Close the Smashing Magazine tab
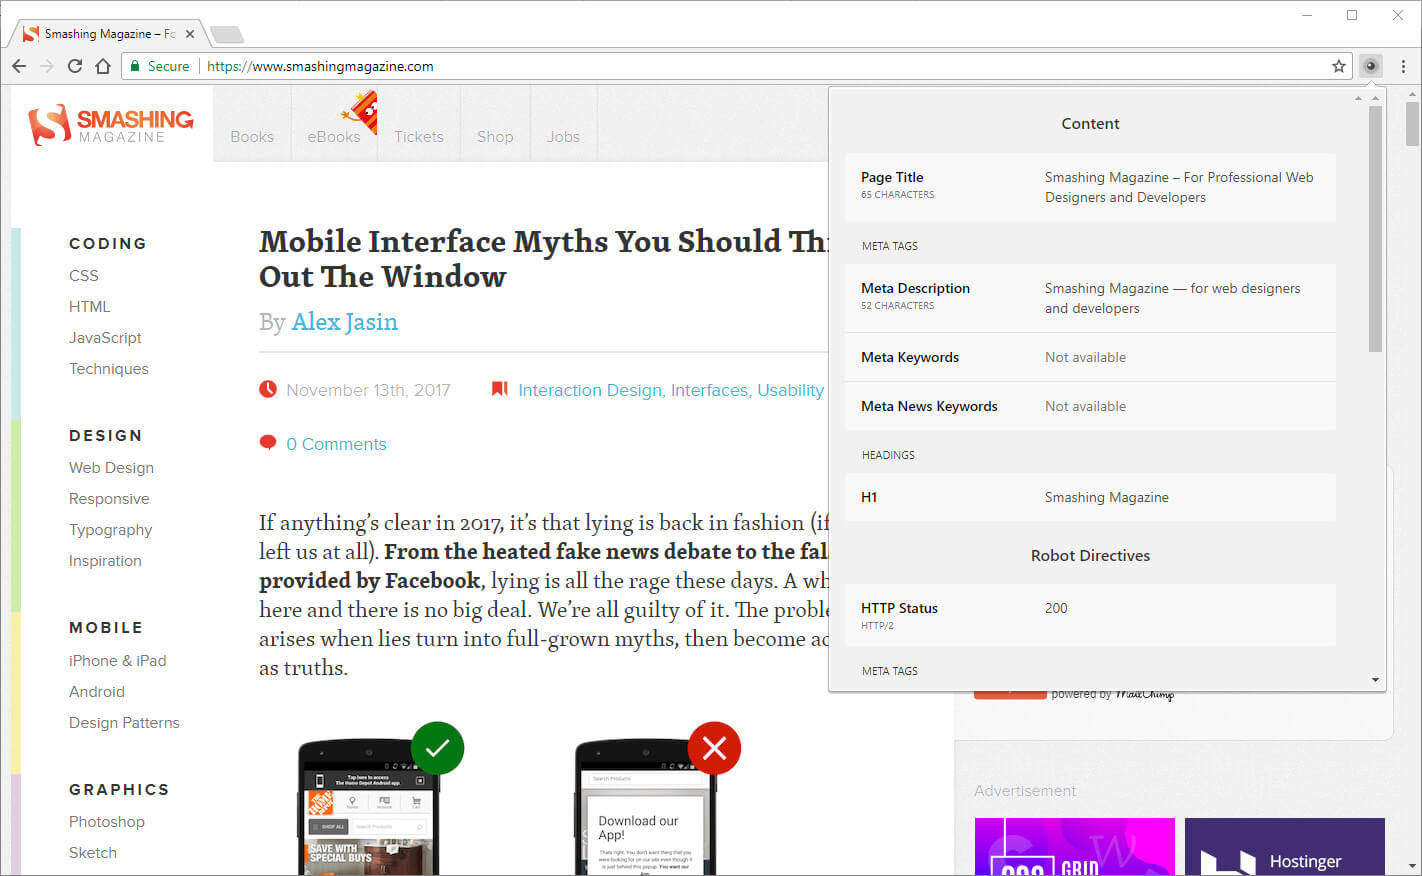The image size is (1422, 876). pos(190,34)
